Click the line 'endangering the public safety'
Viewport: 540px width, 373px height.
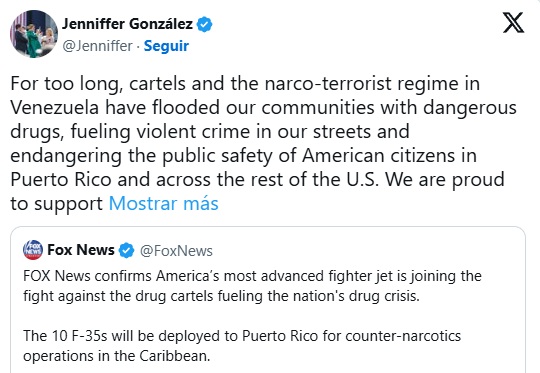244,156
